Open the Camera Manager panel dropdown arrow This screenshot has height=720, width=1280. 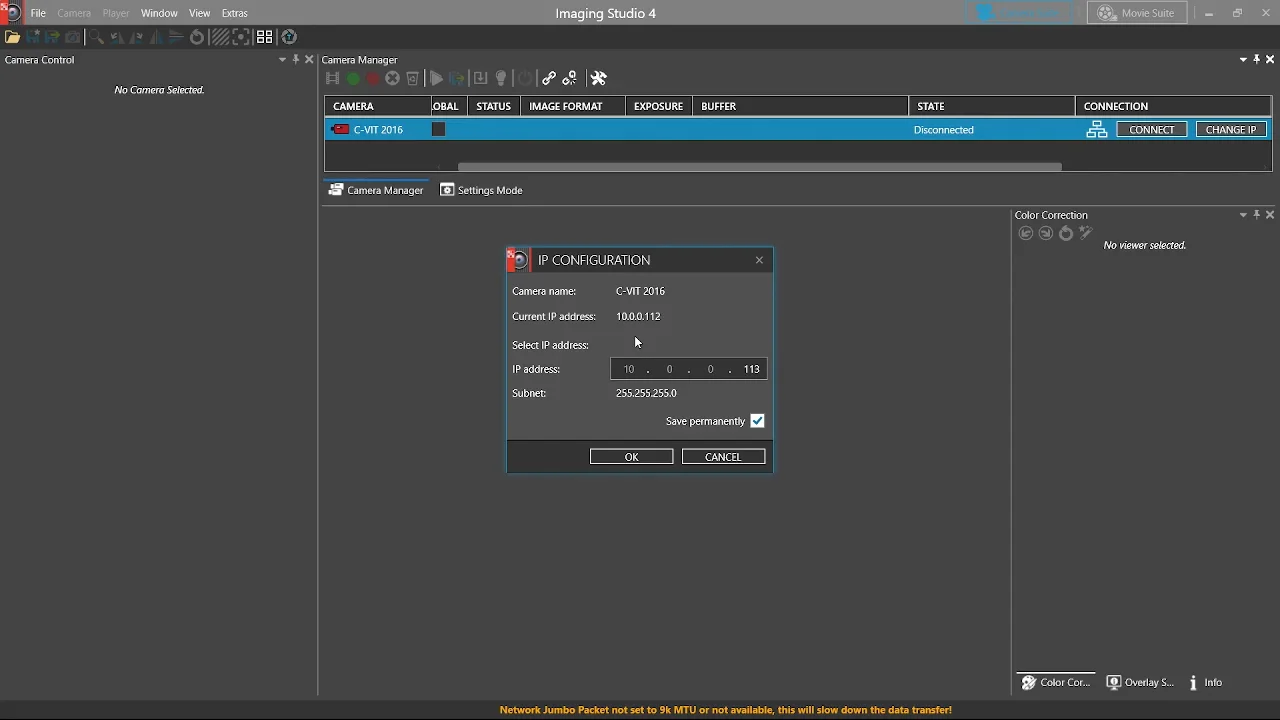1243,60
